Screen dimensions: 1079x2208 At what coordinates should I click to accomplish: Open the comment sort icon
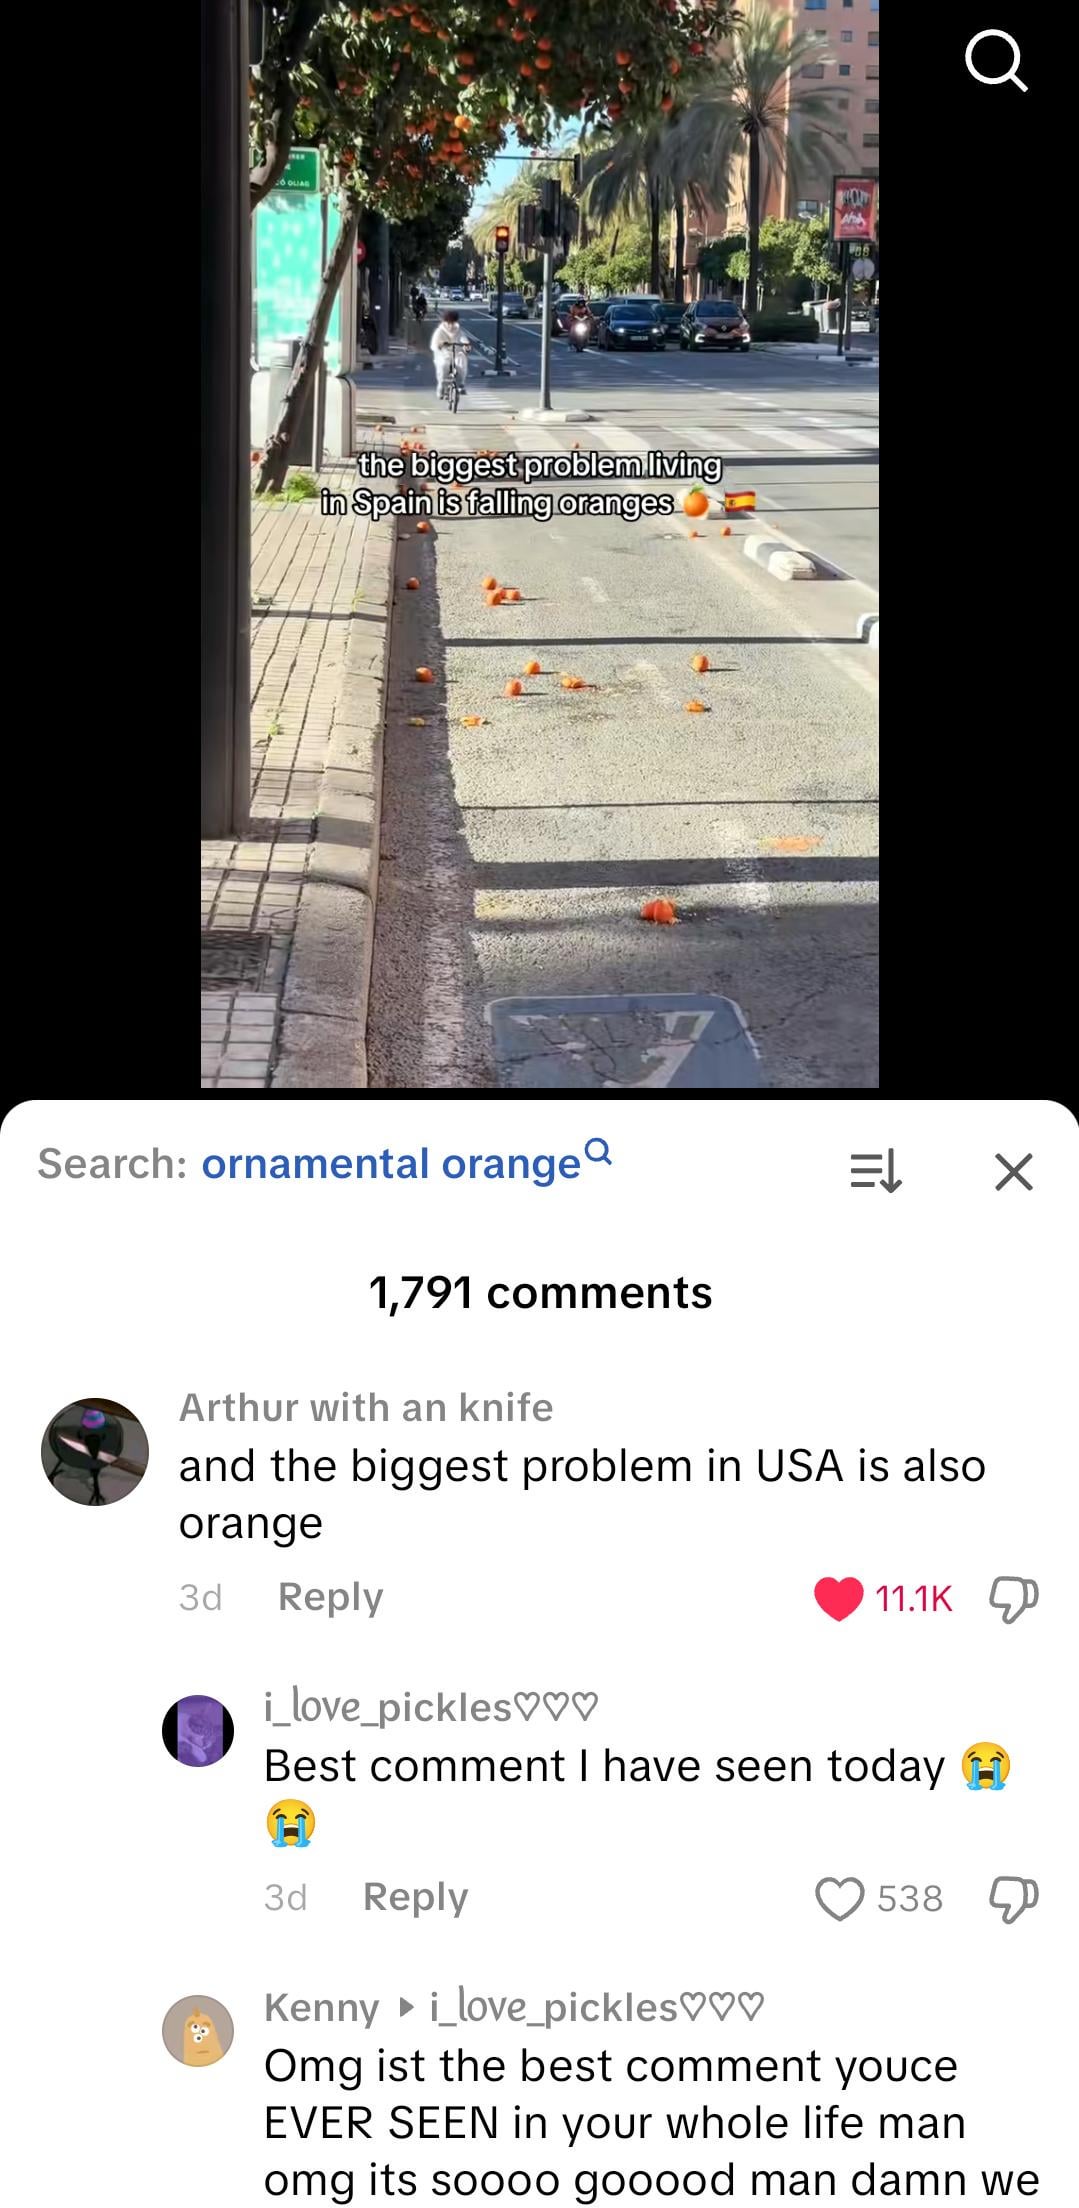(x=876, y=1171)
